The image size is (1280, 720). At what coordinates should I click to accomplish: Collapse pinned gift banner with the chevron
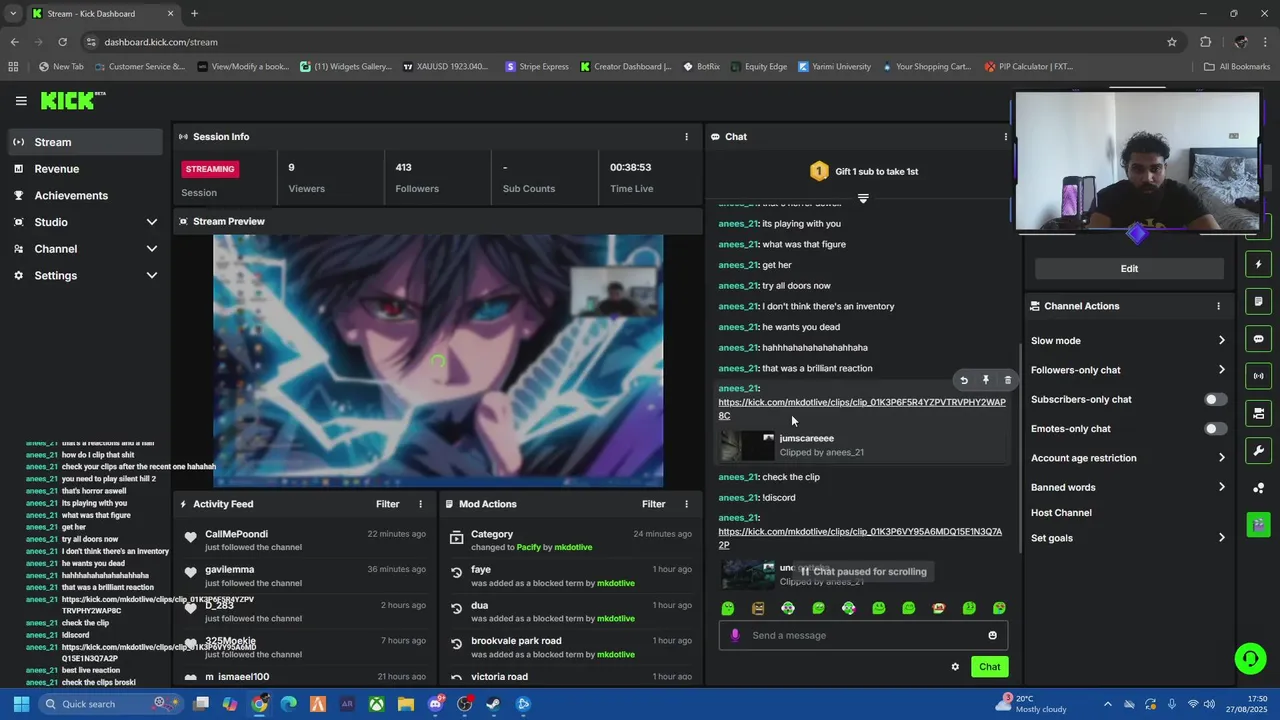pyautogui.click(x=863, y=198)
